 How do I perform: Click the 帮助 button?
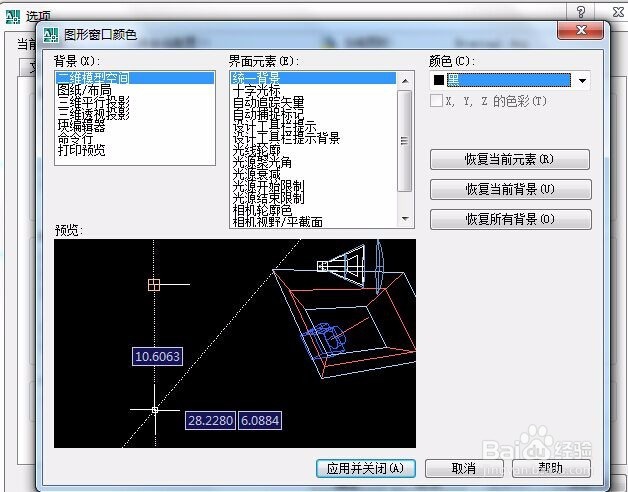coord(552,468)
